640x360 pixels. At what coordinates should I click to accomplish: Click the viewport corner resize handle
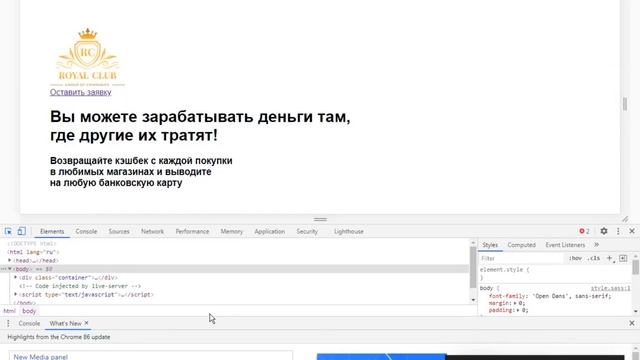[624, 219]
